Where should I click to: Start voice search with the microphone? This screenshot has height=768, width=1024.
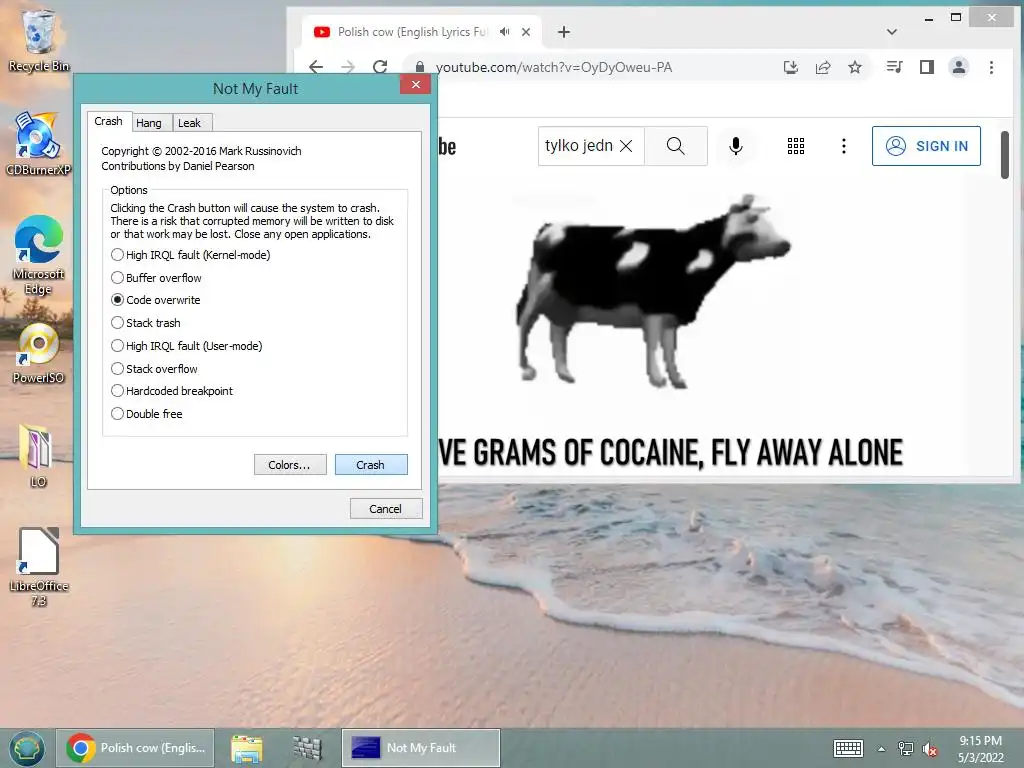coord(736,146)
